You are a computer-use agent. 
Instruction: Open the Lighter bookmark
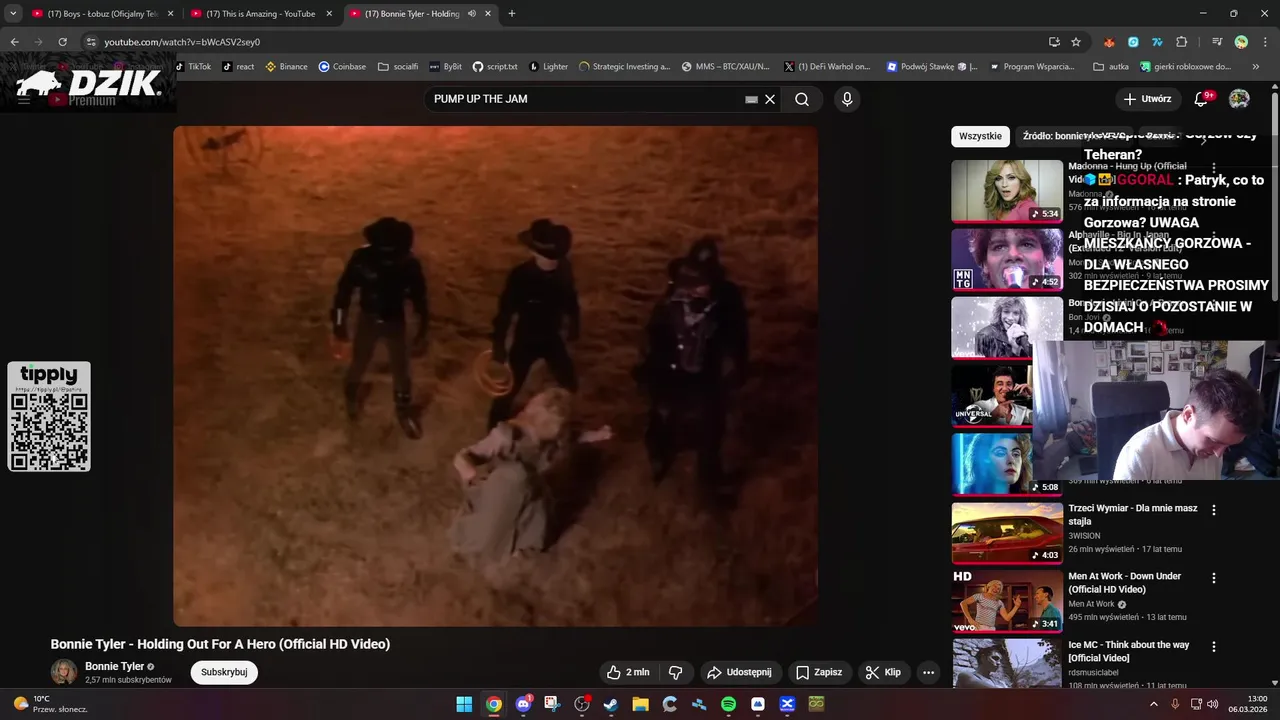[x=548, y=66]
